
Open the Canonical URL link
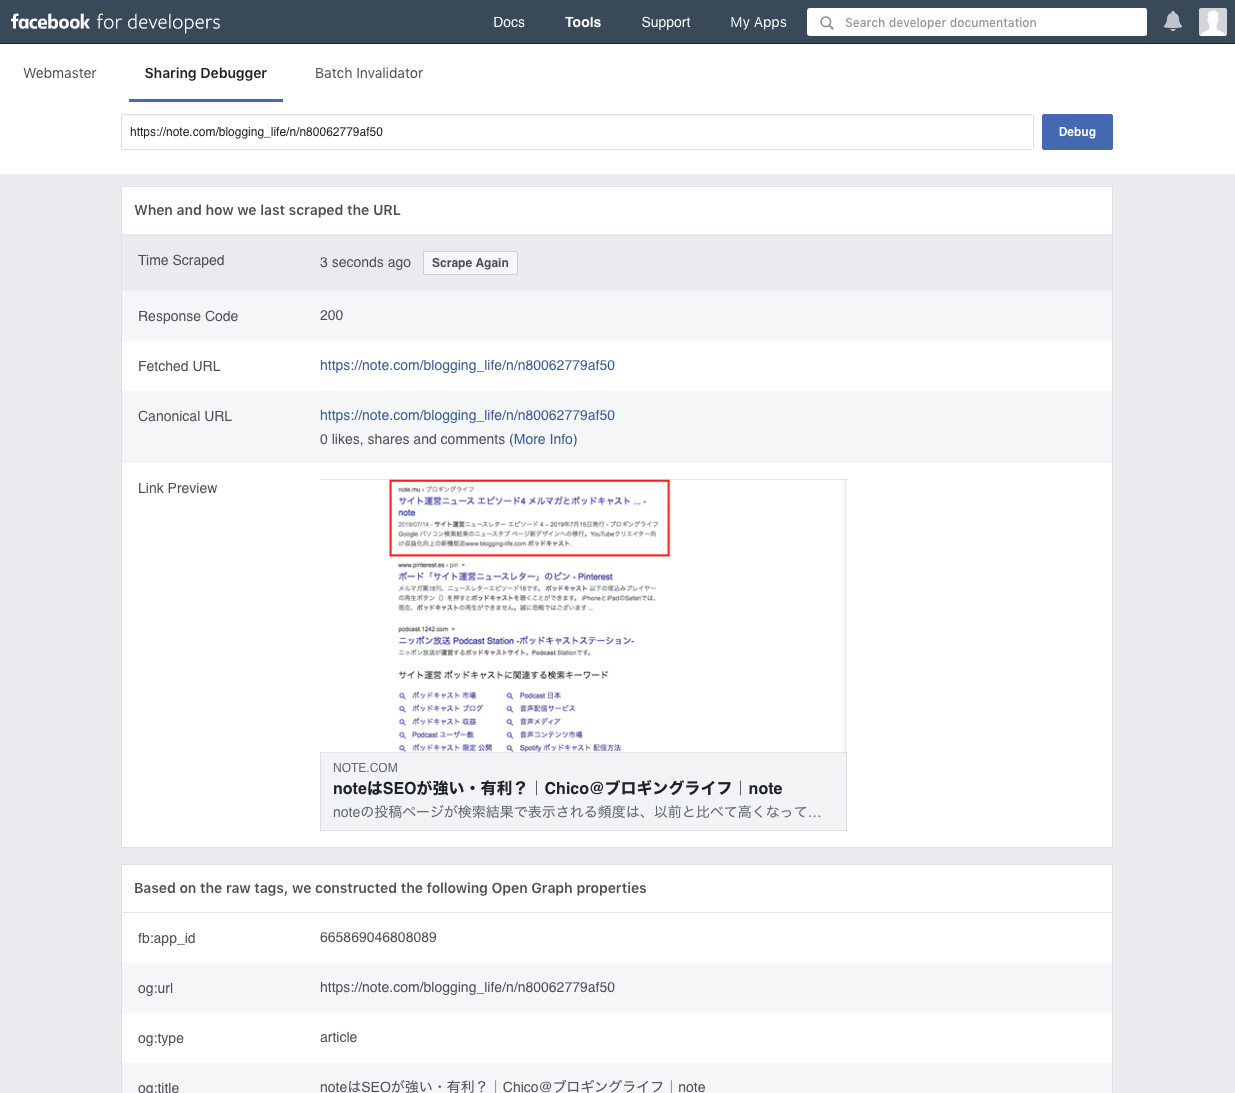click(467, 415)
